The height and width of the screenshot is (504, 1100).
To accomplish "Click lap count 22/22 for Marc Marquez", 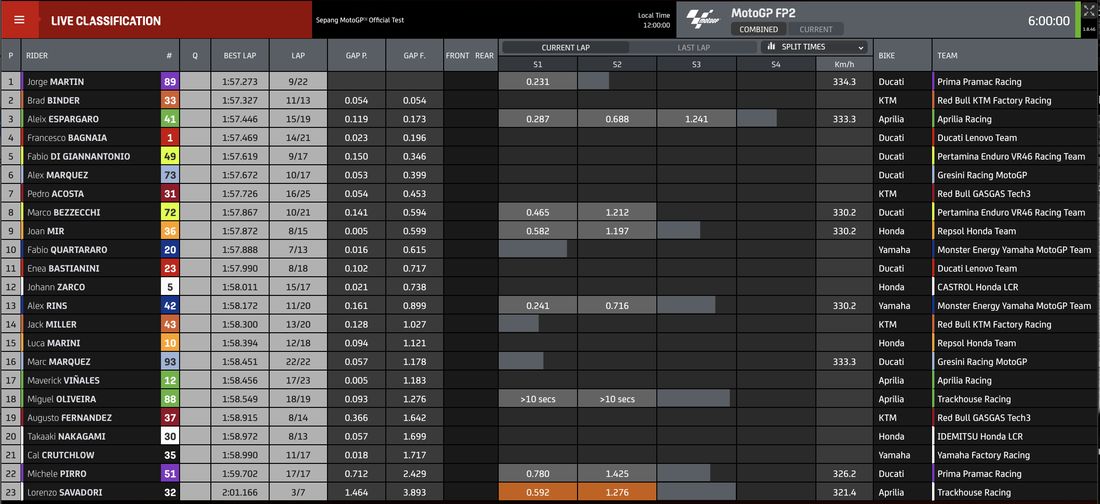I will (298, 362).
